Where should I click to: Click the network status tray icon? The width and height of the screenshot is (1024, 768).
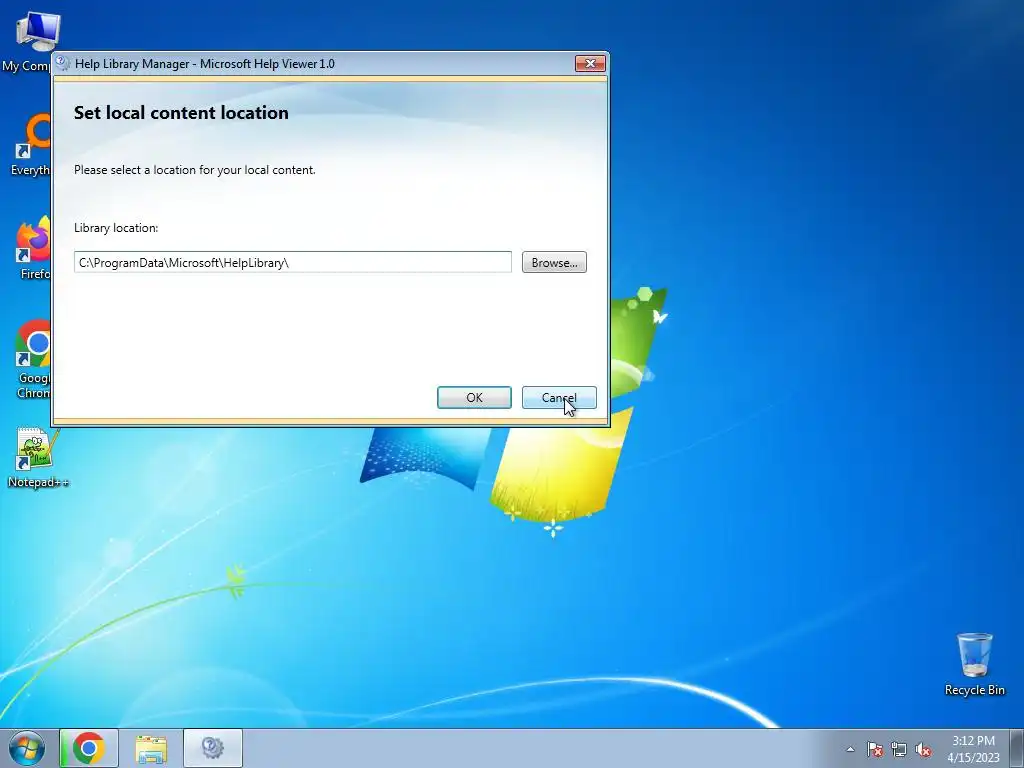click(899, 749)
